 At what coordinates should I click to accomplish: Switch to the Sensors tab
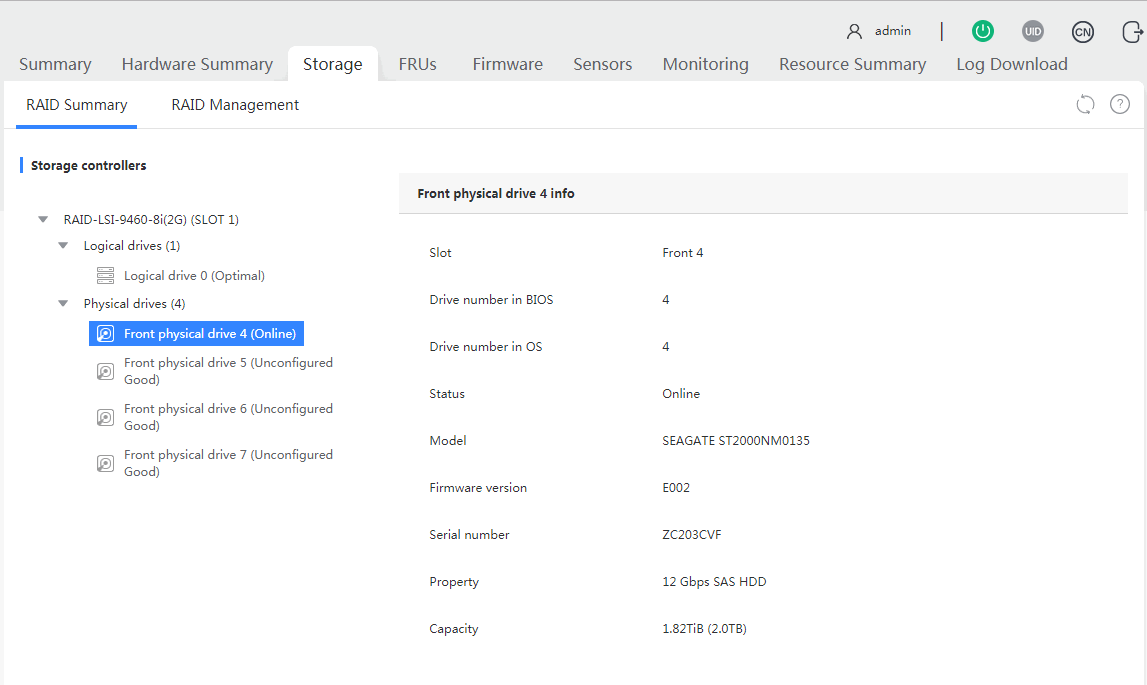pyautogui.click(x=603, y=64)
